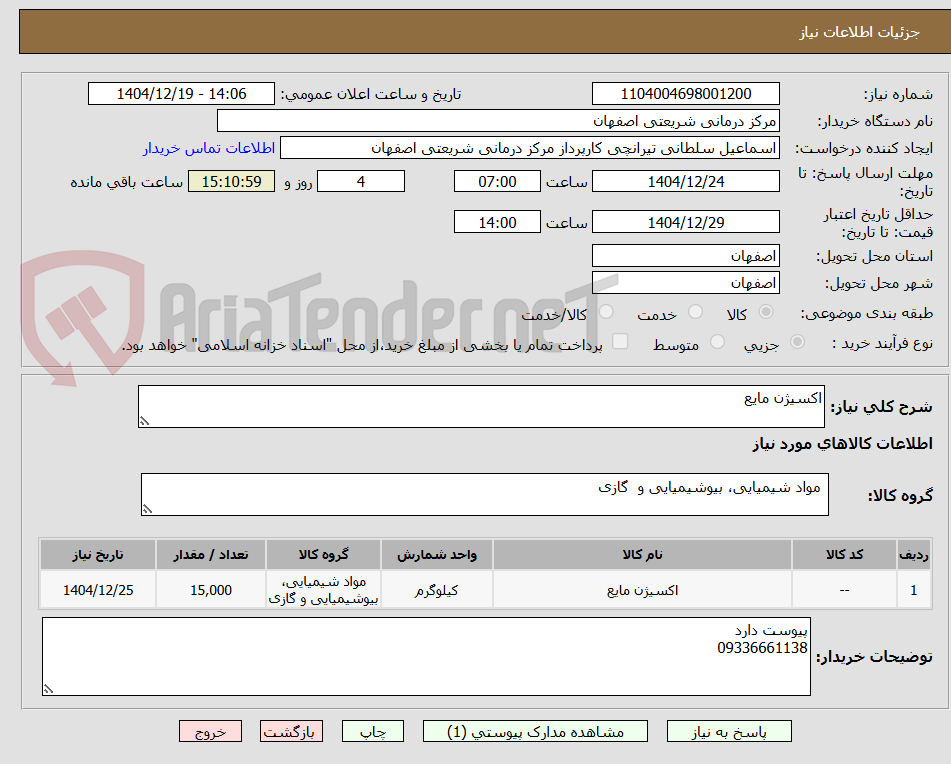
Task: Select the کالا radio button
Action: pos(766,312)
